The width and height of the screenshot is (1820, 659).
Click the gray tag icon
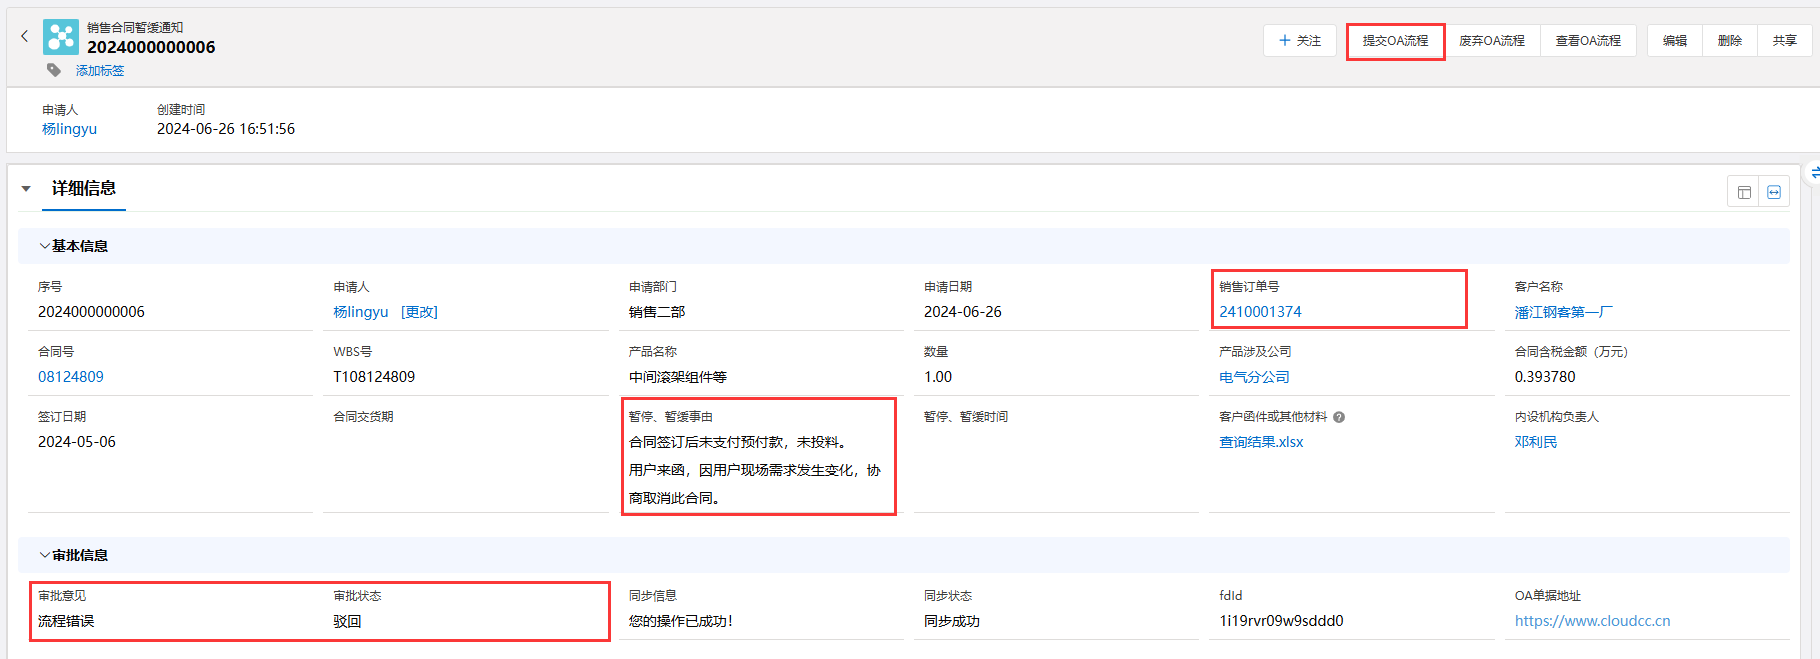pyautogui.click(x=54, y=70)
